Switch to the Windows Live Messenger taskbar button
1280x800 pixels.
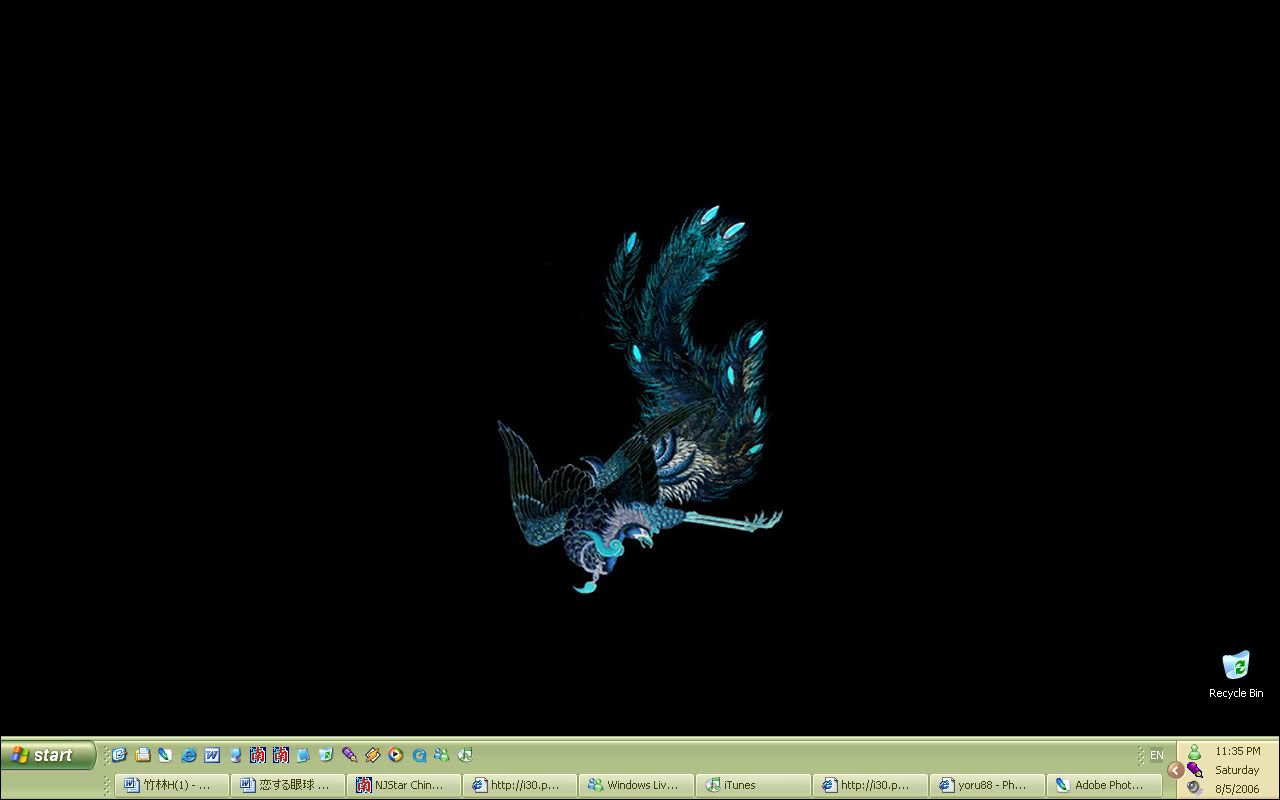pos(637,785)
